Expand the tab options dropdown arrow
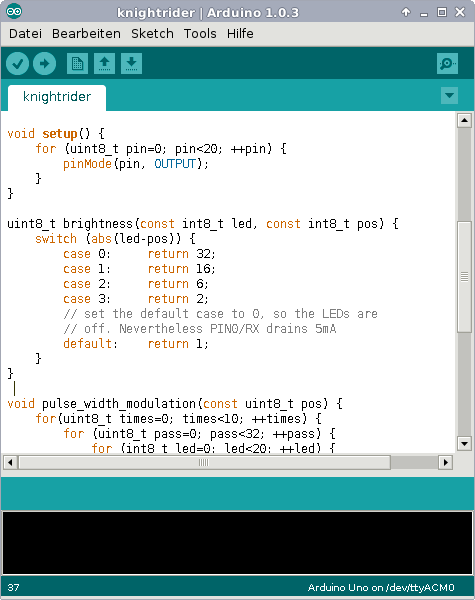This screenshot has height=600, width=475. (x=449, y=95)
